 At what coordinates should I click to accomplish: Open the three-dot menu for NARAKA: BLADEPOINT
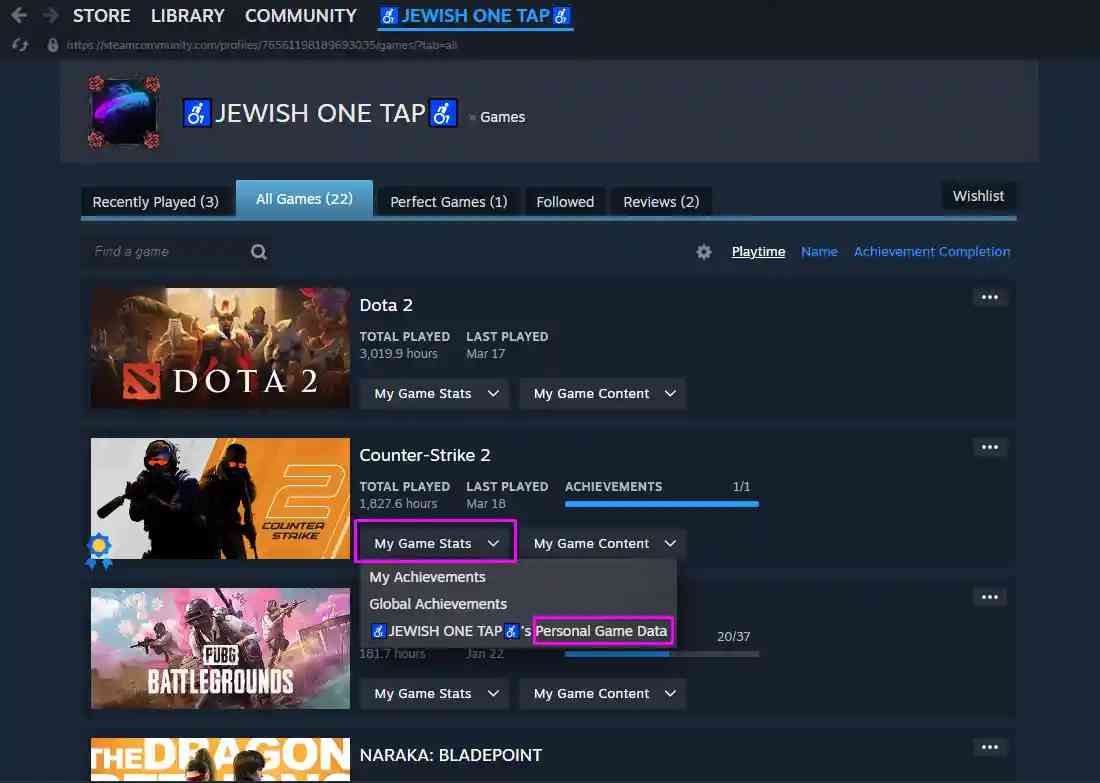pyautogui.click(x=989, y=747)
